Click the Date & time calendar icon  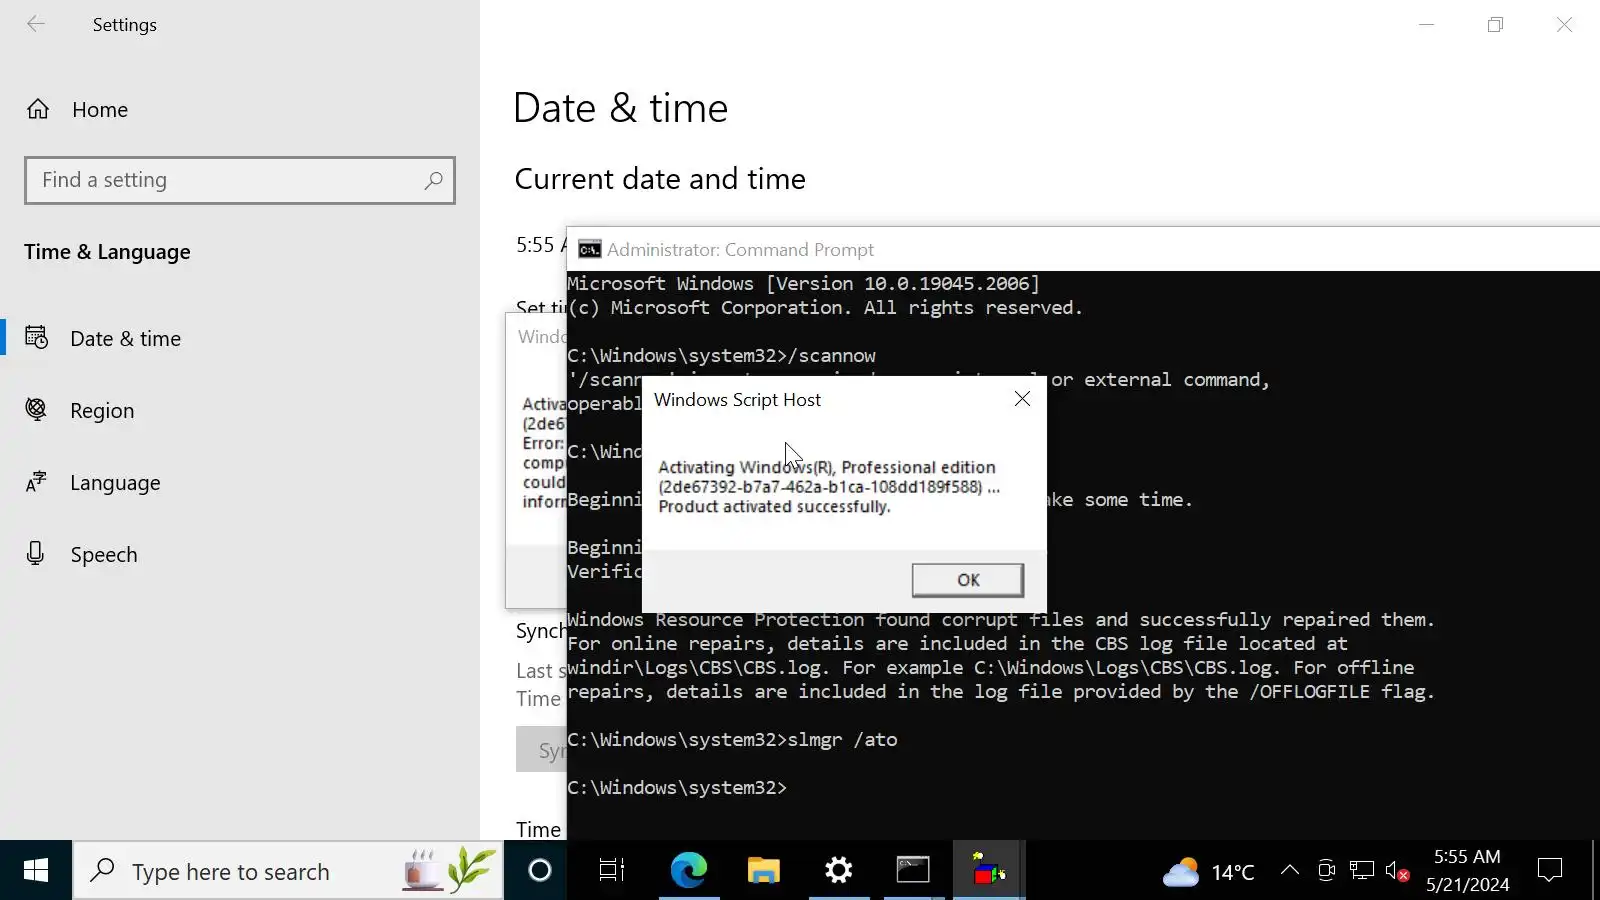click(x=36, y=337)
